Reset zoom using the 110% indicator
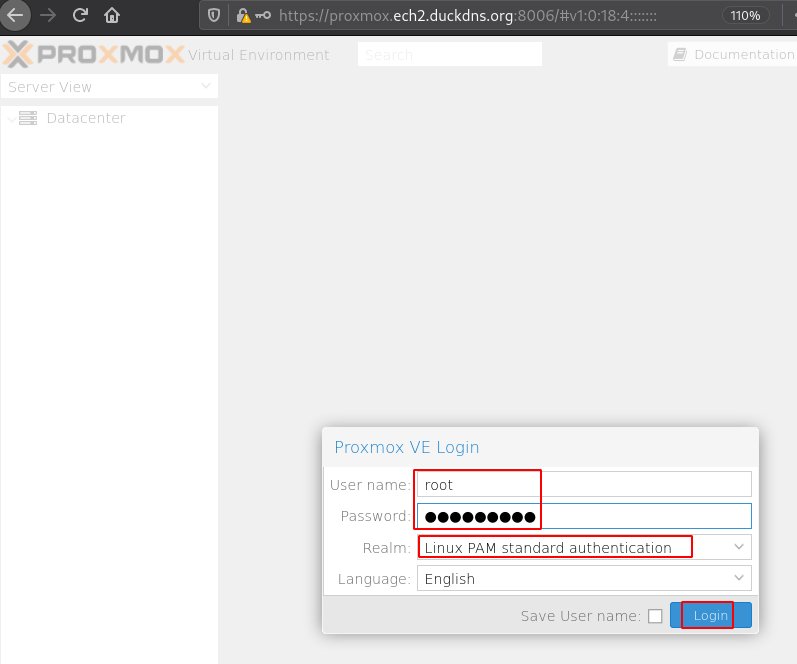 pyautogui.click(x=745, y=16)
